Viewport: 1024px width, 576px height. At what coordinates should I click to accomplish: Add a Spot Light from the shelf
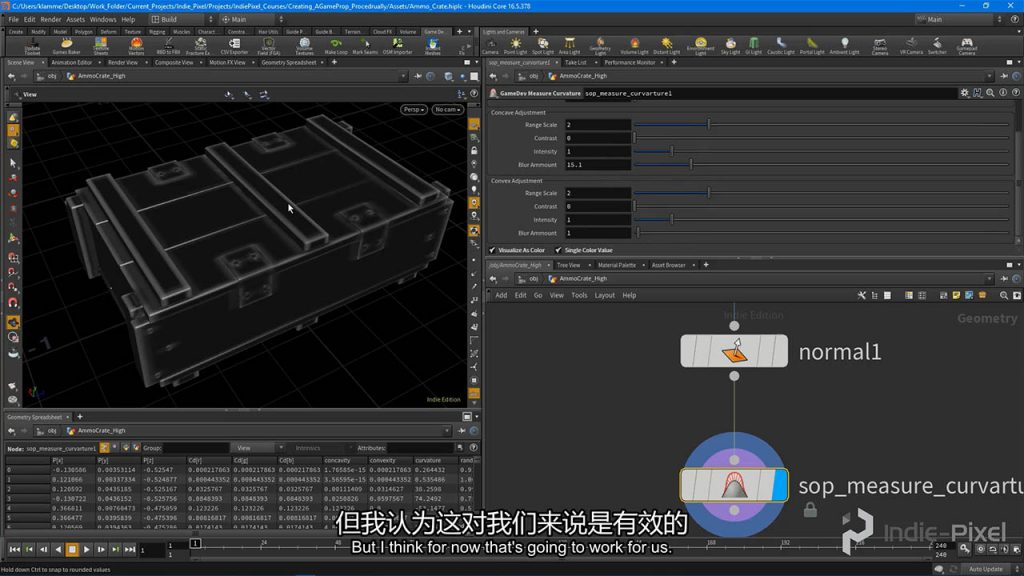(x=542, y=46)
